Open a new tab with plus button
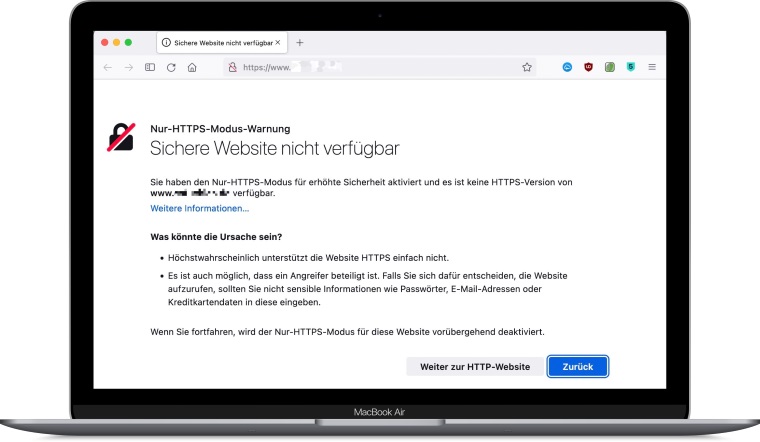Image resolution: width=760 pixels, height=442 pixels. tap(300, 43)
